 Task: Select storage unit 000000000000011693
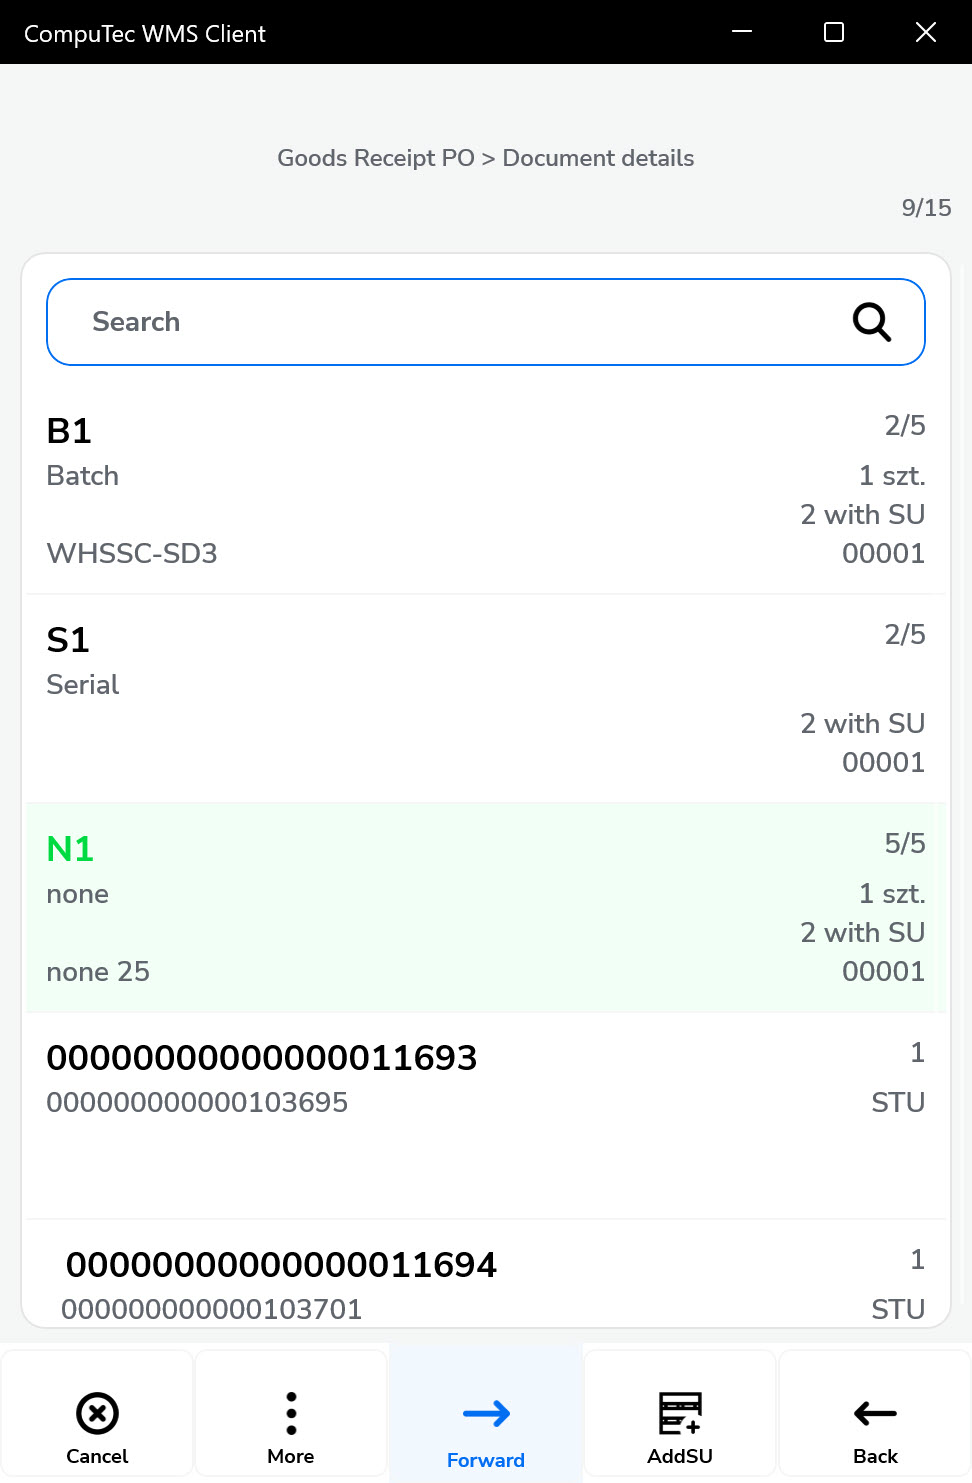coord(262,1058)
